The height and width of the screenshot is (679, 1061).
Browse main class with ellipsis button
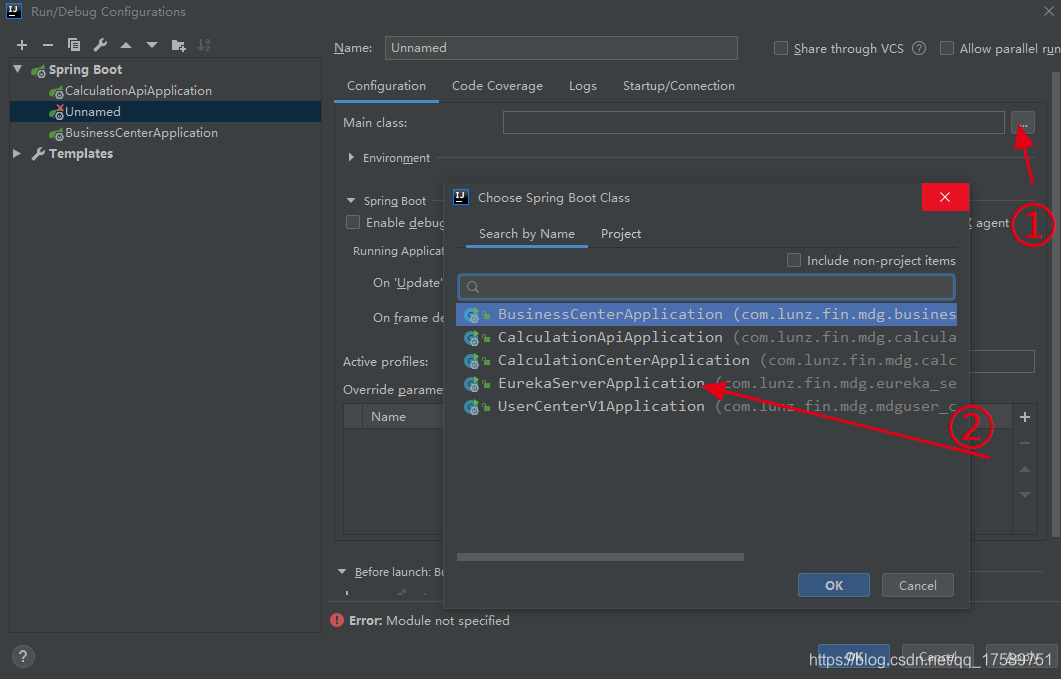tap(1022, 123)
